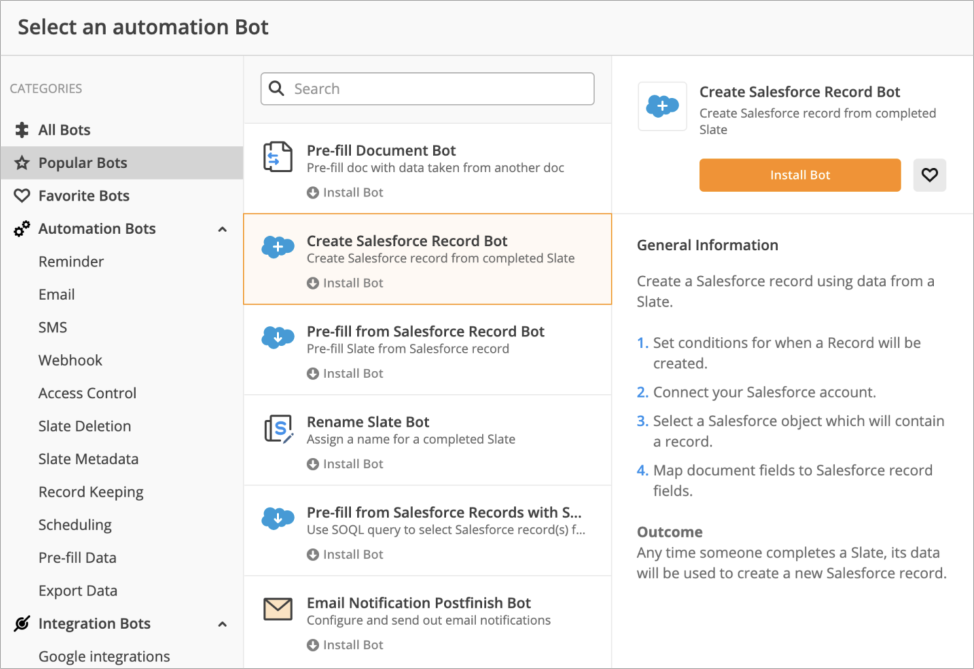Image resolution: width=974 pixels, height=669 pixels.
Task: Click the 'Outcome' heading
Action: pyautogui.click(x=670, y=532)
